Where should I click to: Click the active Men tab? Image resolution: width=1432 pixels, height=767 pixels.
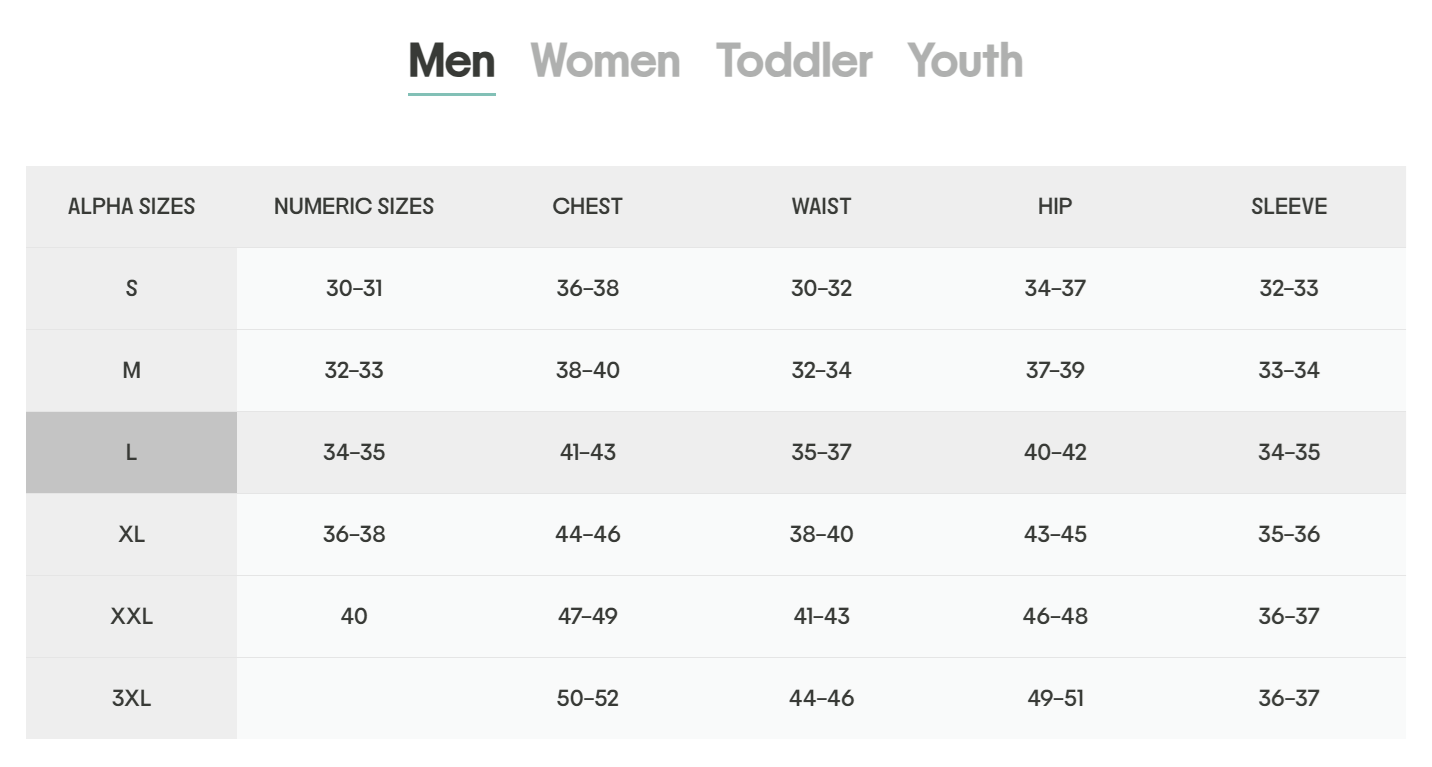452,60
